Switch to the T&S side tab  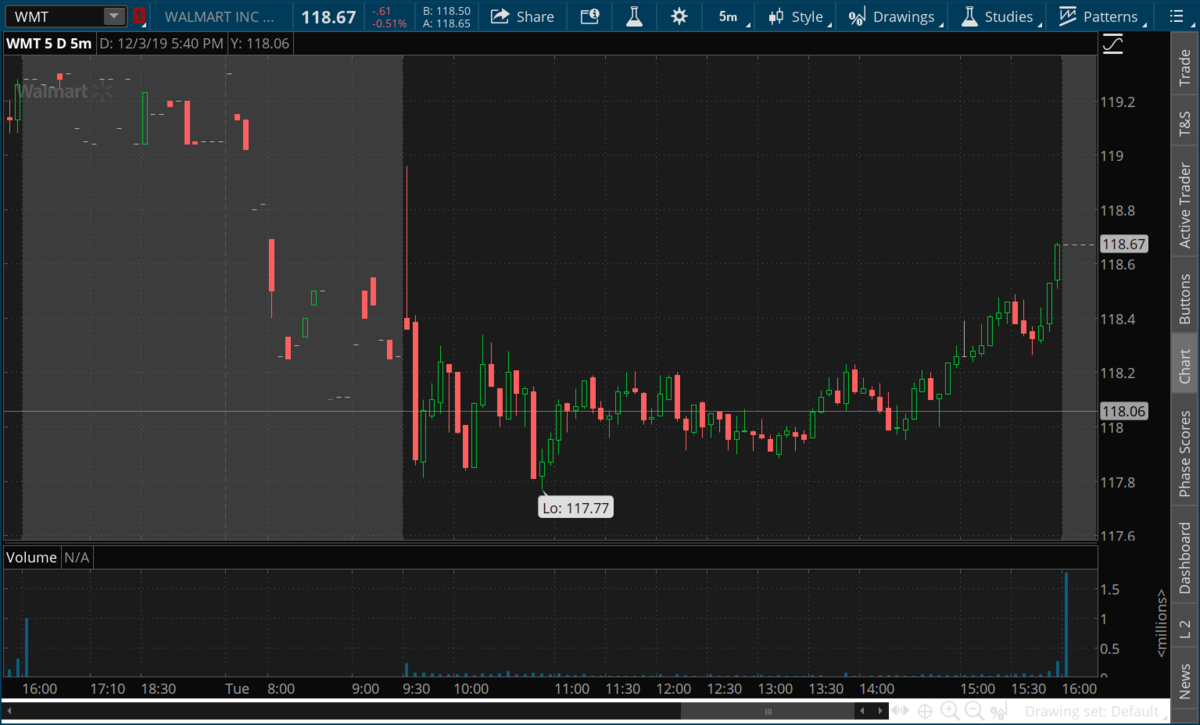[x=1185, y=124]
